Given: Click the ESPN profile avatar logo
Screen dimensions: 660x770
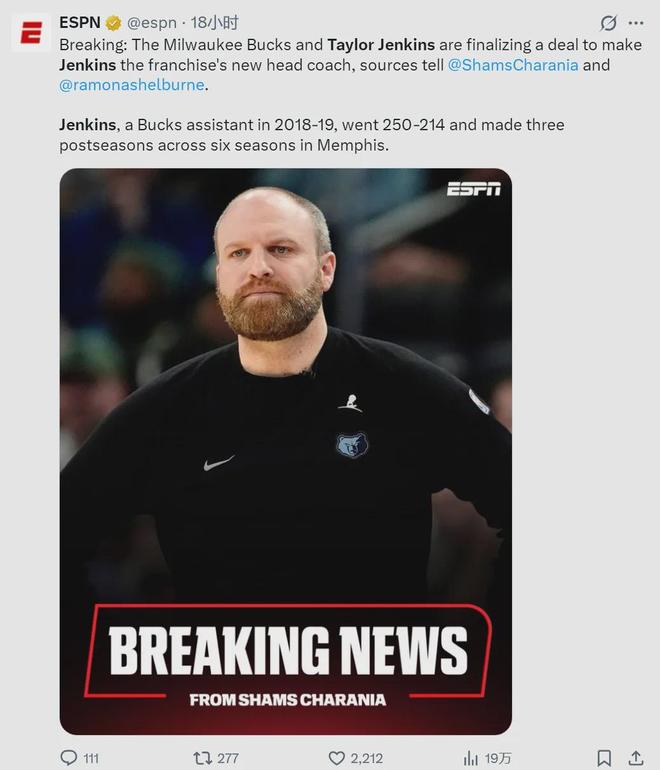Looking at the screenshot, I should point(31,33).
